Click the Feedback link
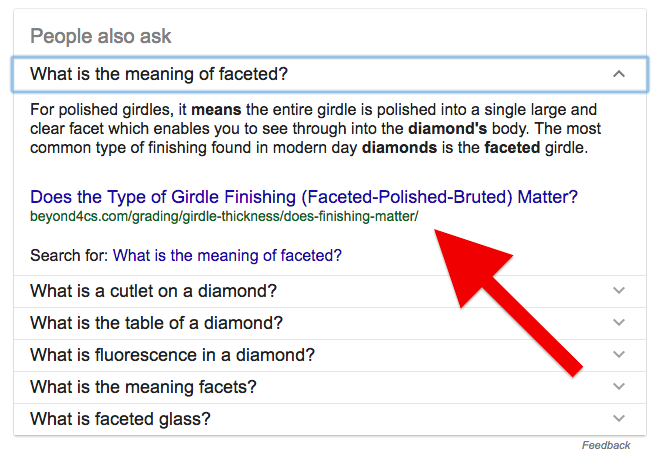This screenshot has width=660, height=458. pyautogui.click(x=606, y=445)
